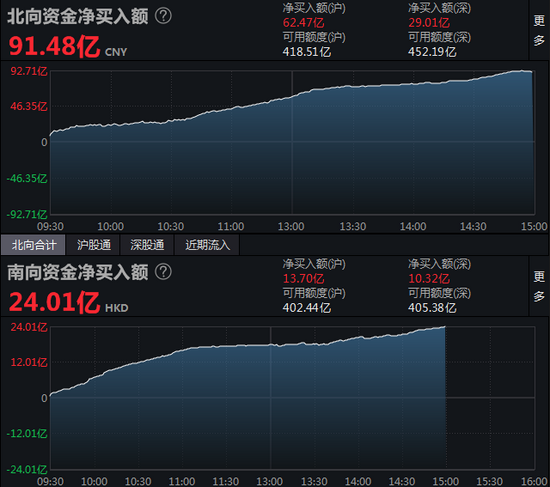Click northbound 净买入额(沪) value 62.47亿

click(x=303, y=23)
